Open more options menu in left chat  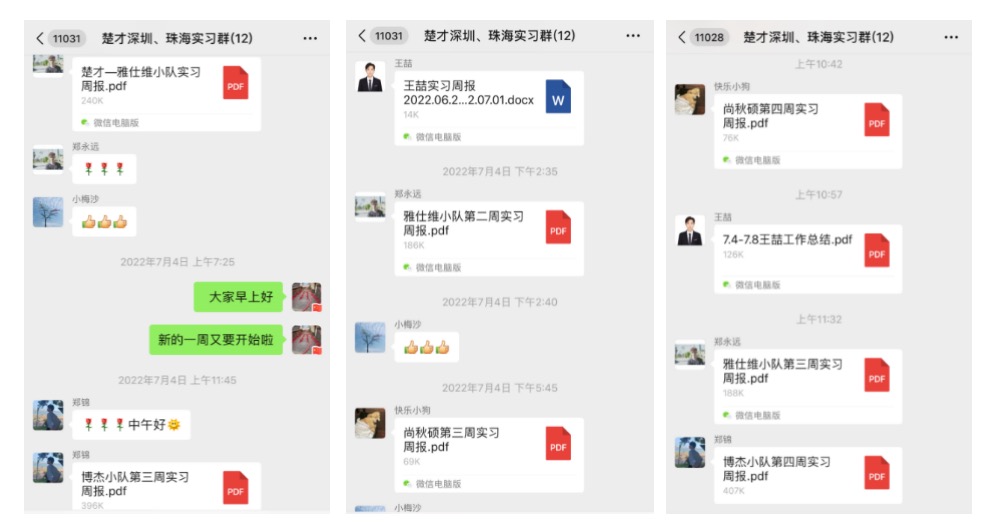click(310, 39)
